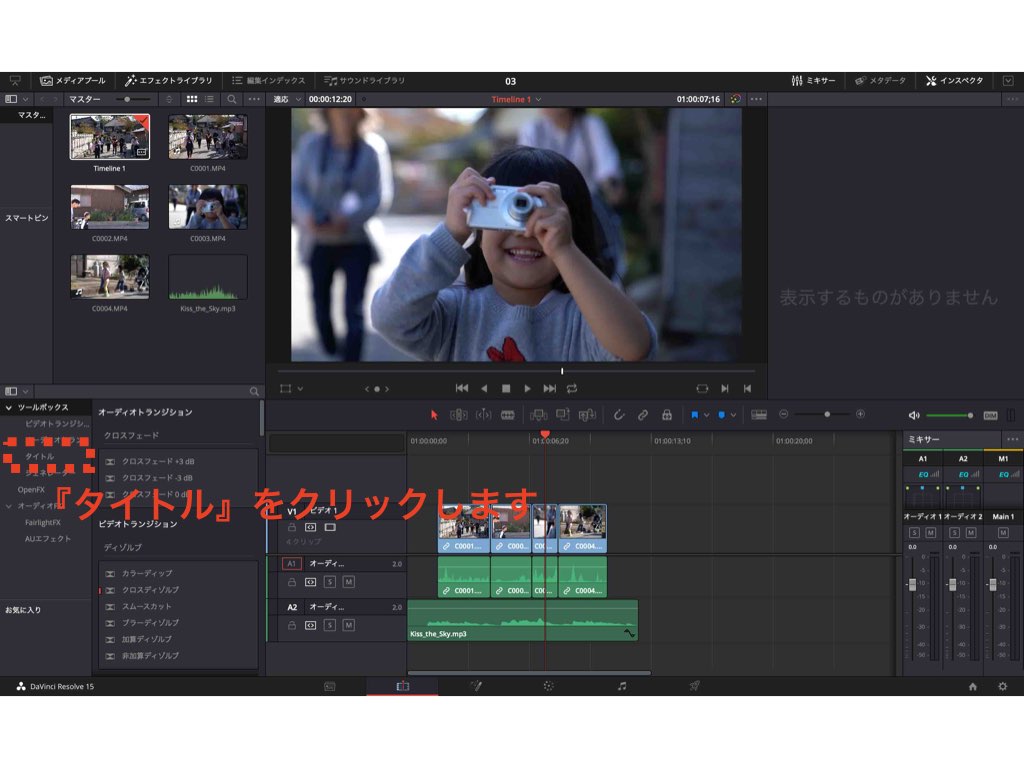Open the 編集インデックス panel tab
The width and height of the screenshot is (1024, 768).
point(268,80)
